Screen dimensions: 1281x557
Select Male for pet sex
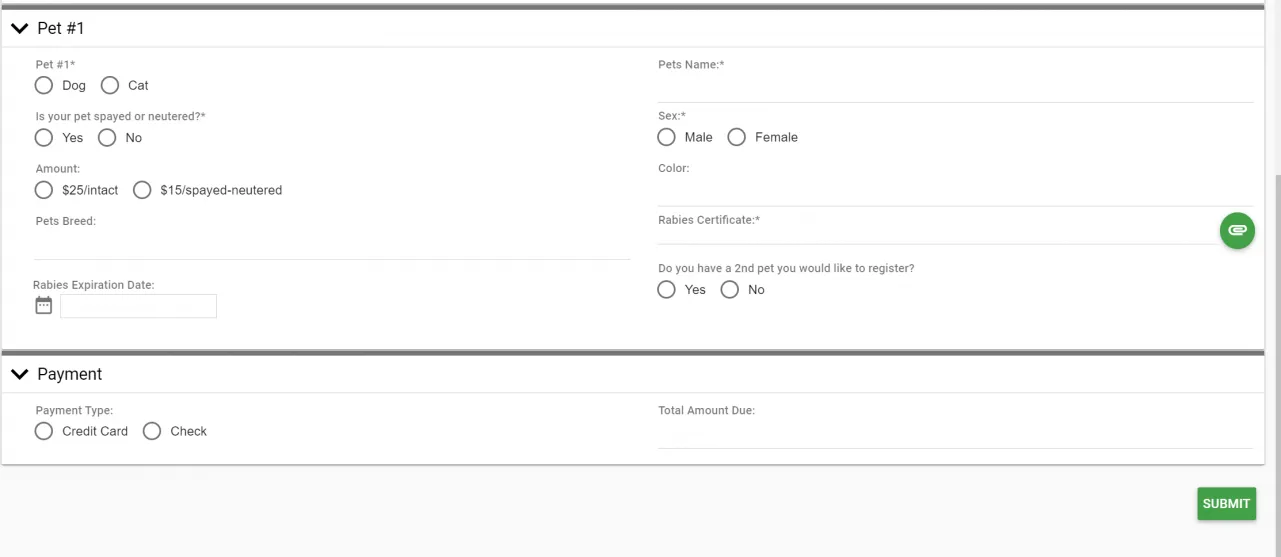click(x=667, y=137)
